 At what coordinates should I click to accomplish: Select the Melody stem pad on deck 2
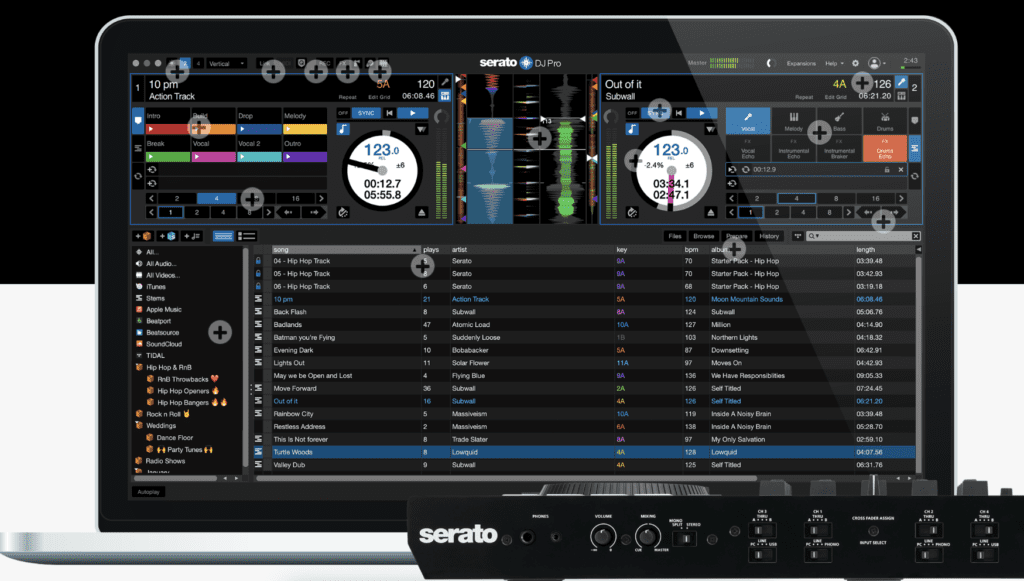coord(793,121)
